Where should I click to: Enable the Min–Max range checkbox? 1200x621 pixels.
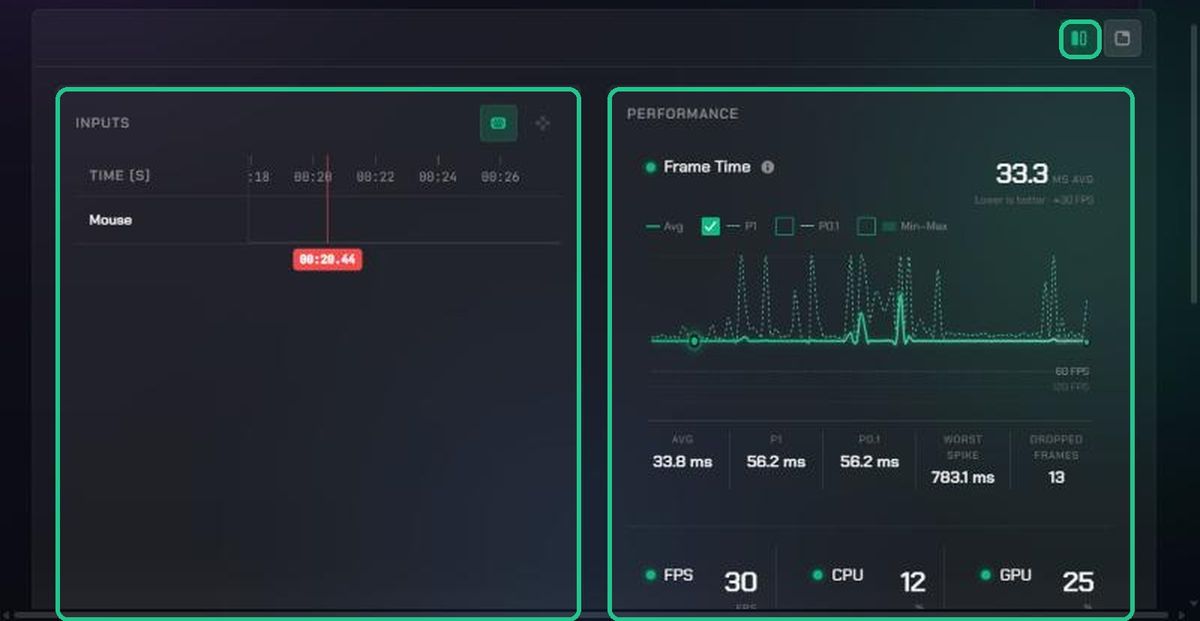[x=867, y=226]
